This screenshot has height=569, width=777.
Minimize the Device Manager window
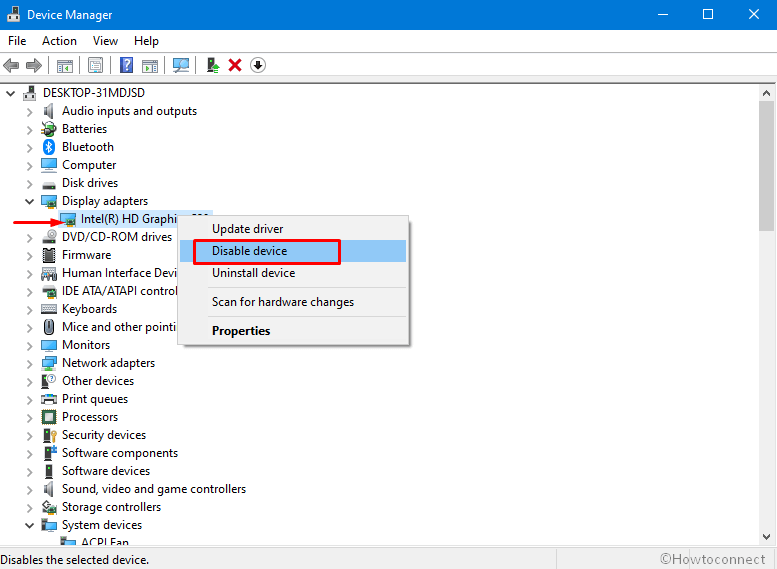point(663,14)
